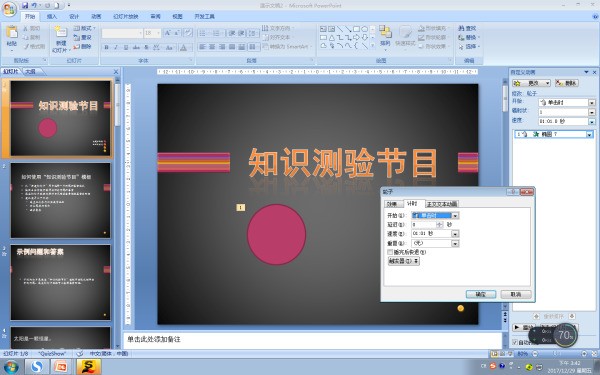Tick the rewind after playing checkbox
Screen dimensions: 600x375
pos(390,252)
